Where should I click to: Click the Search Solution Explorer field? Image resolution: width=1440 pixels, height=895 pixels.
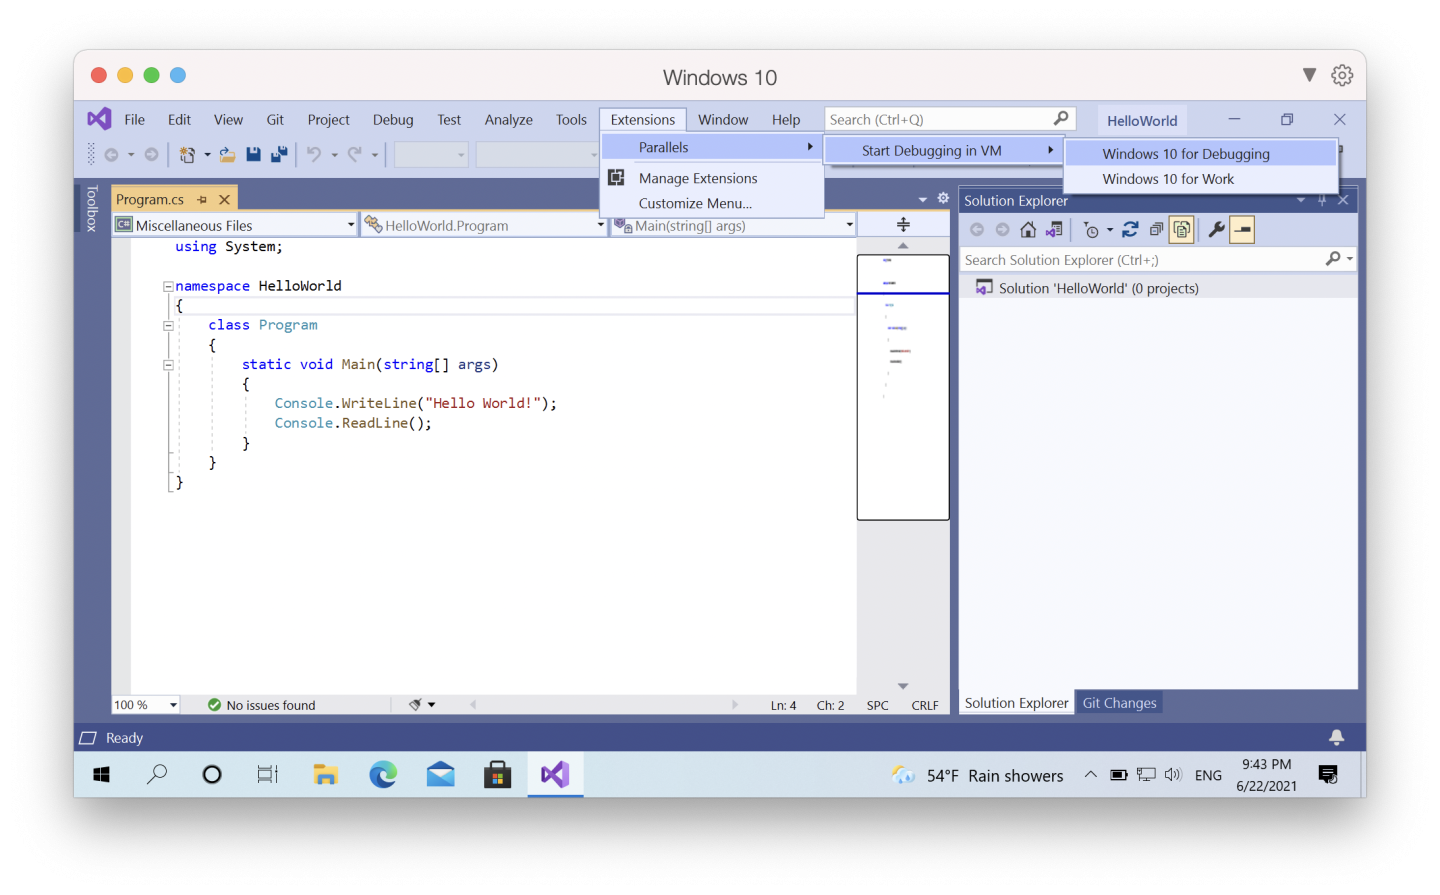(x=1140, y=260)
